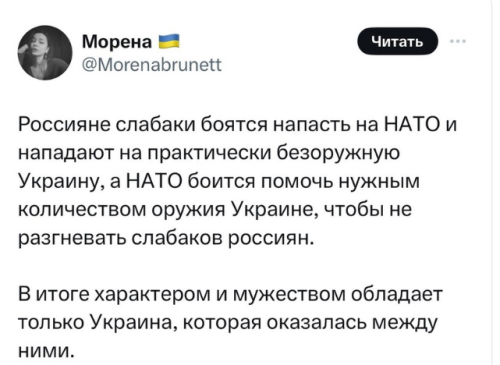Click Морена's round profile avatar

[45, 53]
